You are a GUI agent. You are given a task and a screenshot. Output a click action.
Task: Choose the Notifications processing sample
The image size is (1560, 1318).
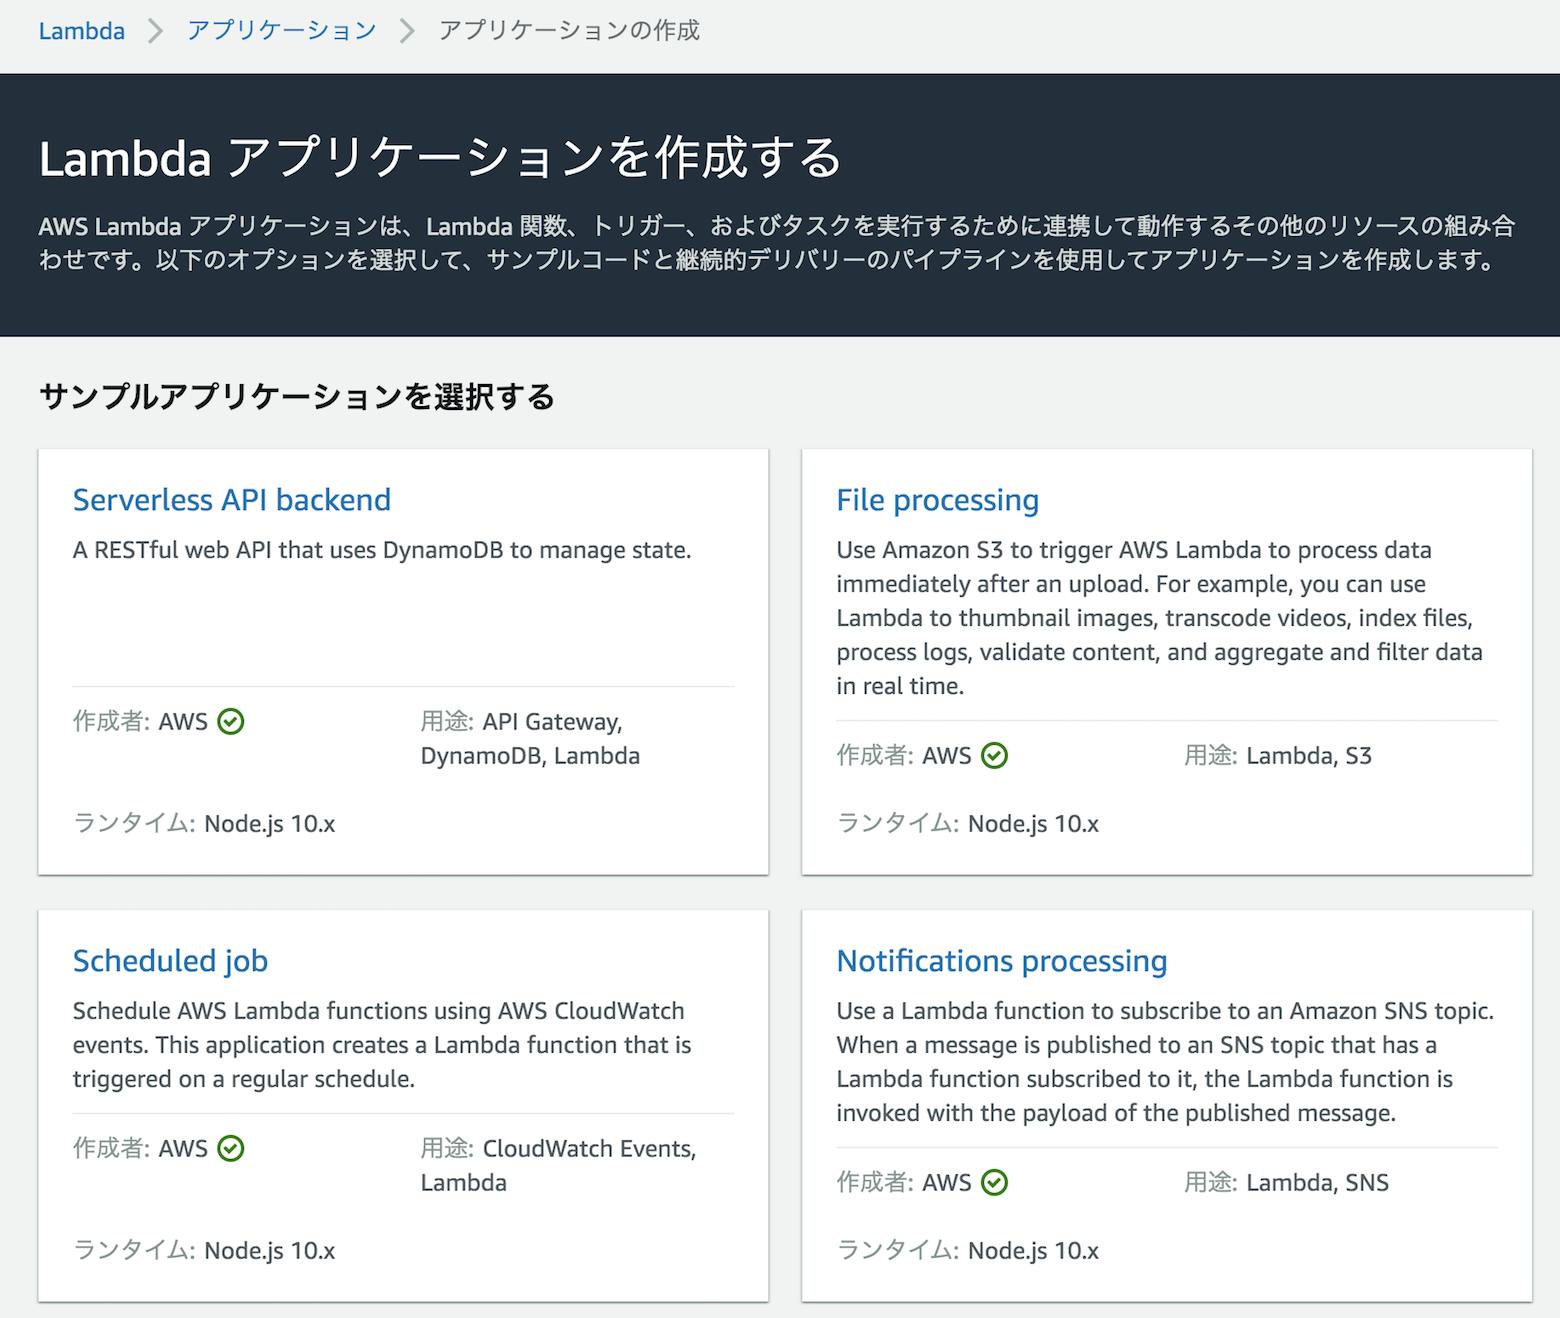pos(1001,961)
